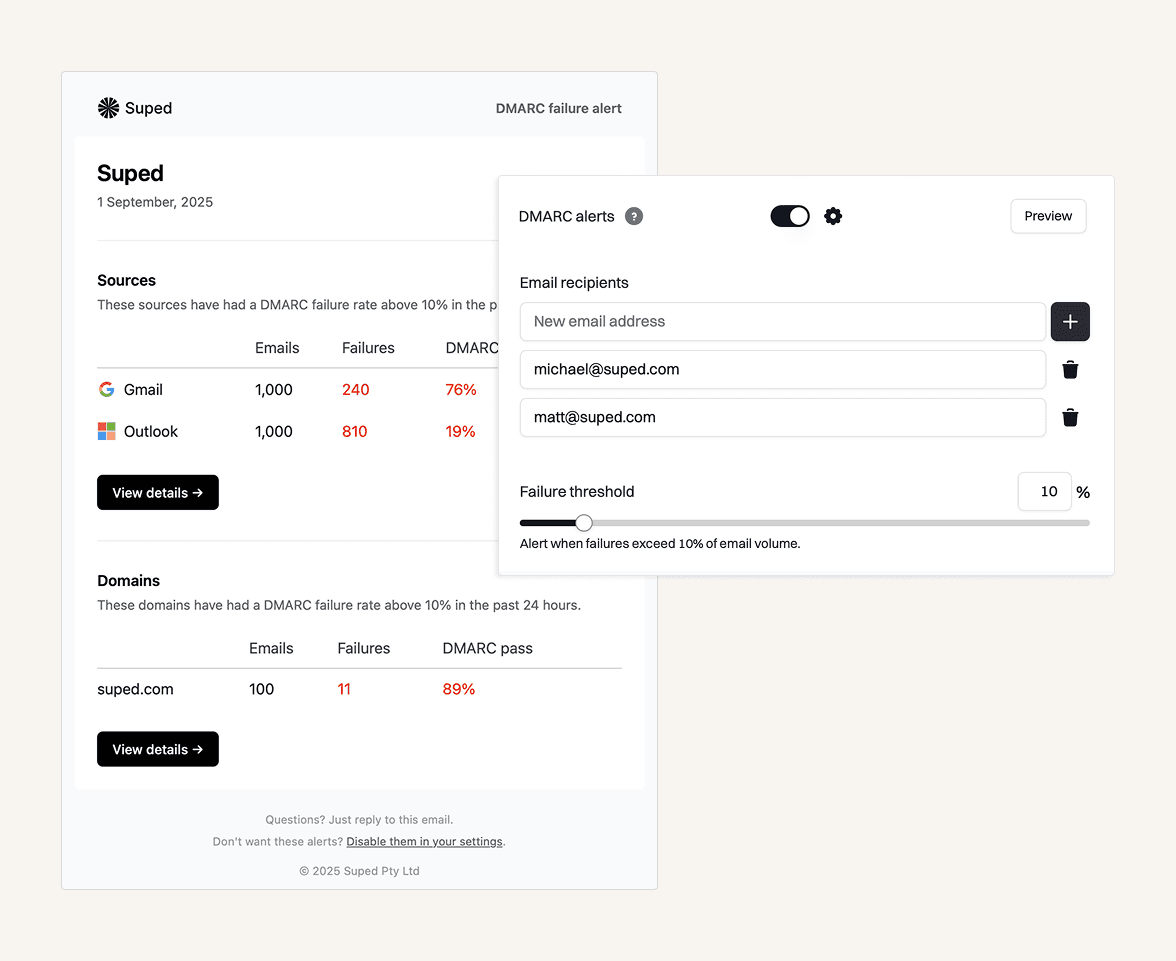Select the Outlook source icon

[106, 431]
